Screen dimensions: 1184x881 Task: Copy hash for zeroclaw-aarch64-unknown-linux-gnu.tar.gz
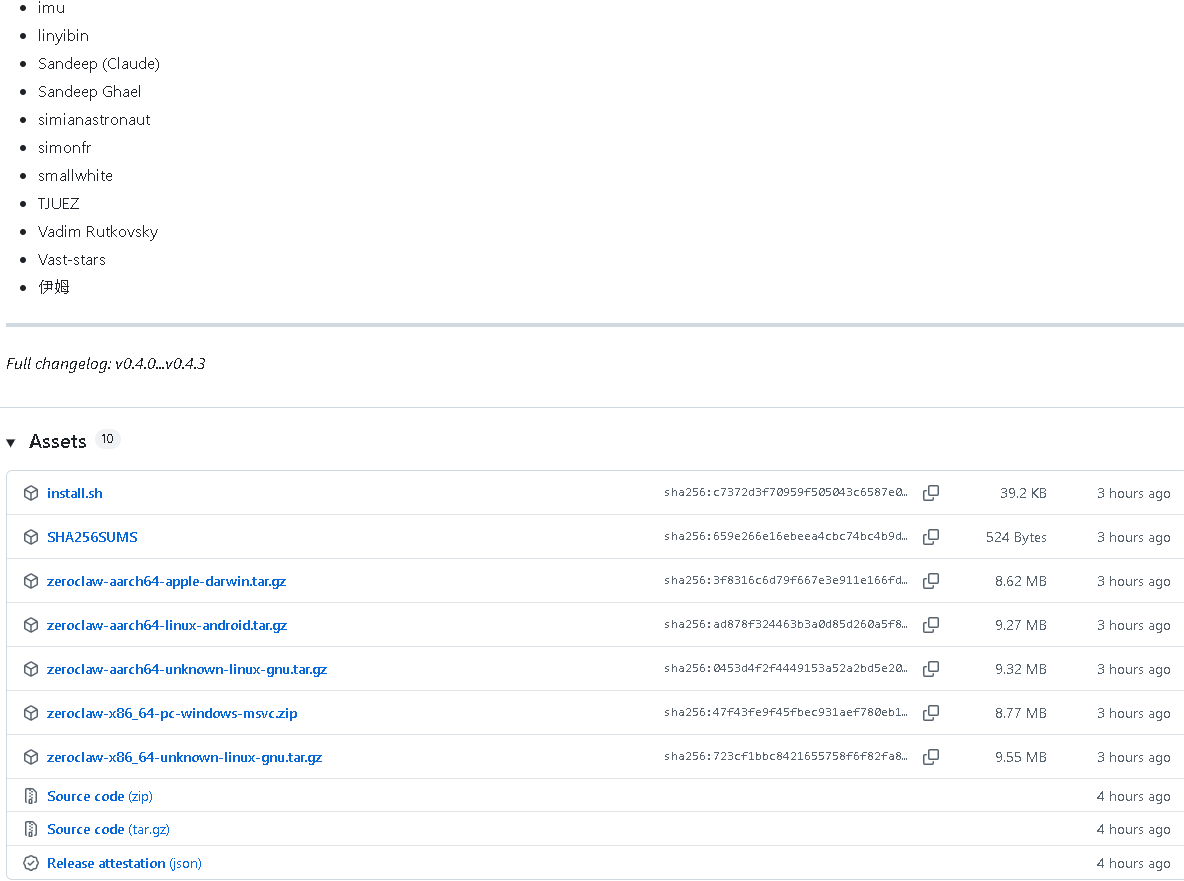[x=931, y=669]
